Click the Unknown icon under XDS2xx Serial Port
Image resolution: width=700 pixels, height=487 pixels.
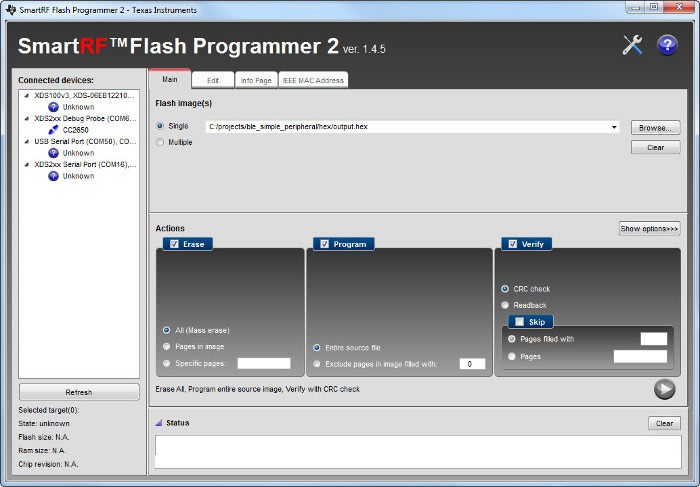[x=53, y=176]
